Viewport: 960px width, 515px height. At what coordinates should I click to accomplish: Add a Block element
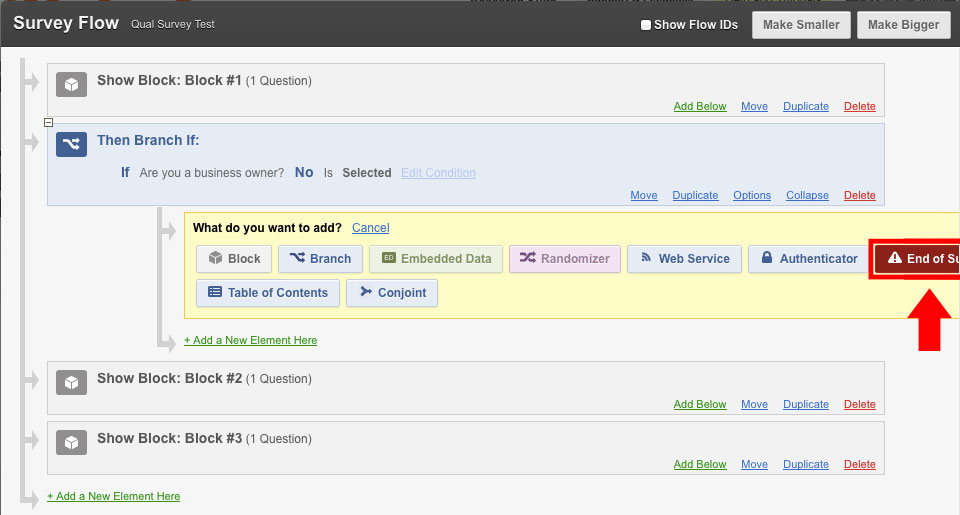(x=234, y=259)
